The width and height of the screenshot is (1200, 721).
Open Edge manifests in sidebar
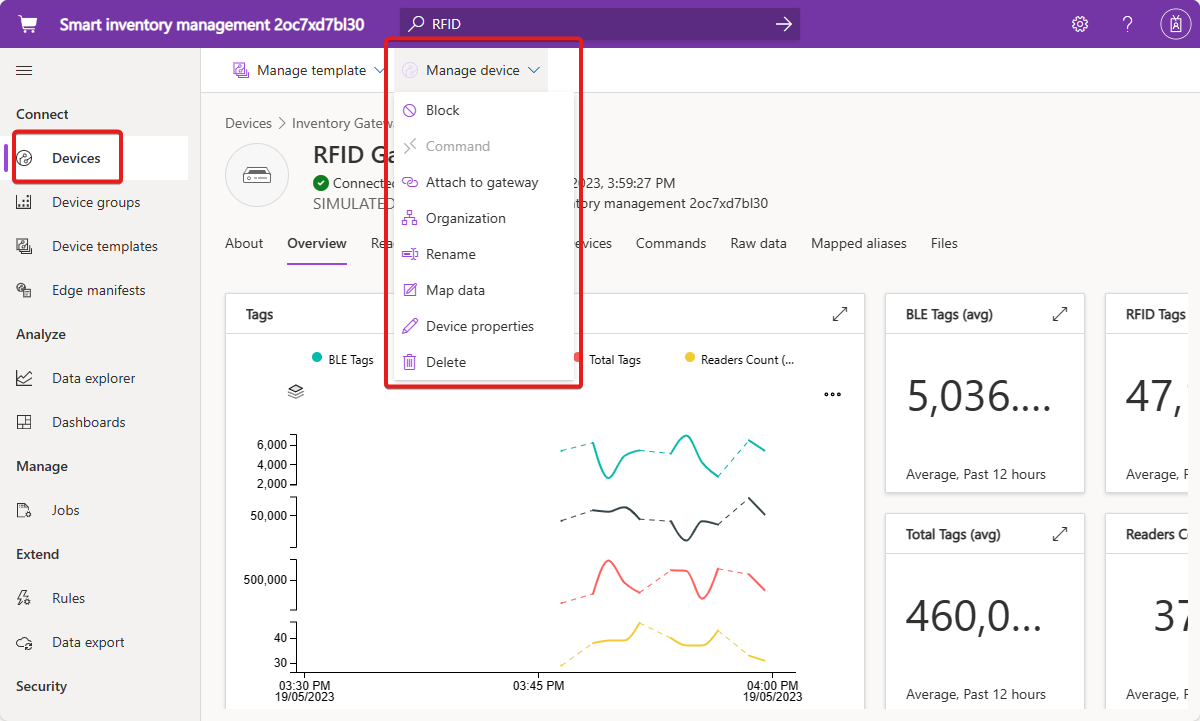100,290
